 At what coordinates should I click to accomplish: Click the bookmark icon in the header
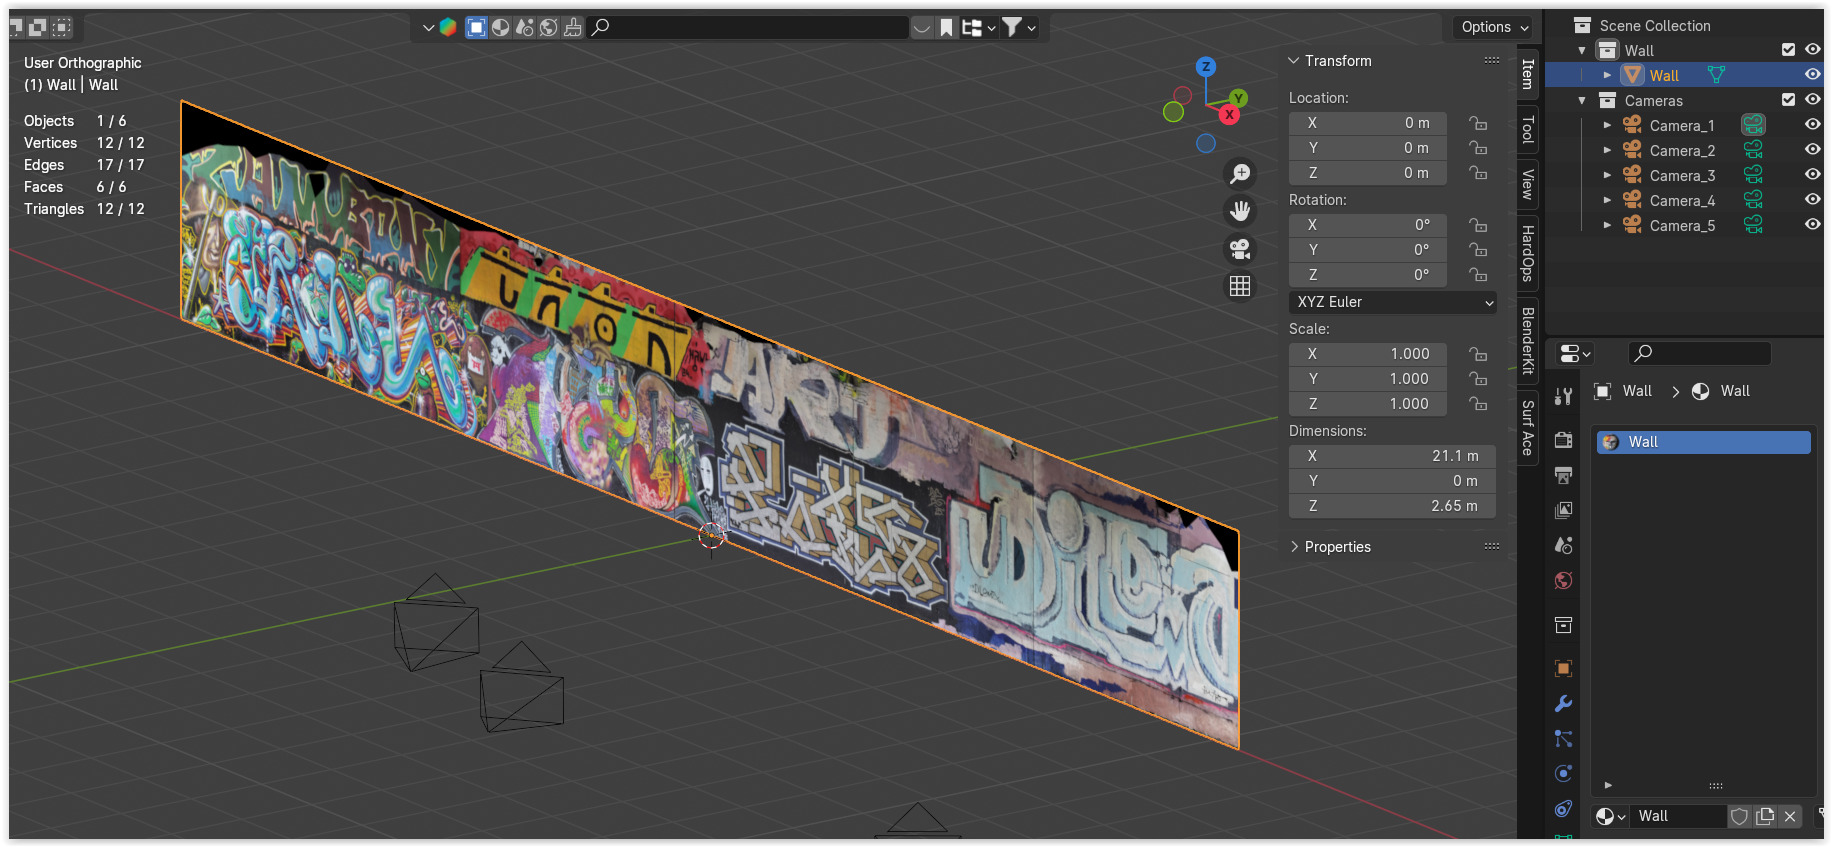pyautogui.click(x=946, y=27)
